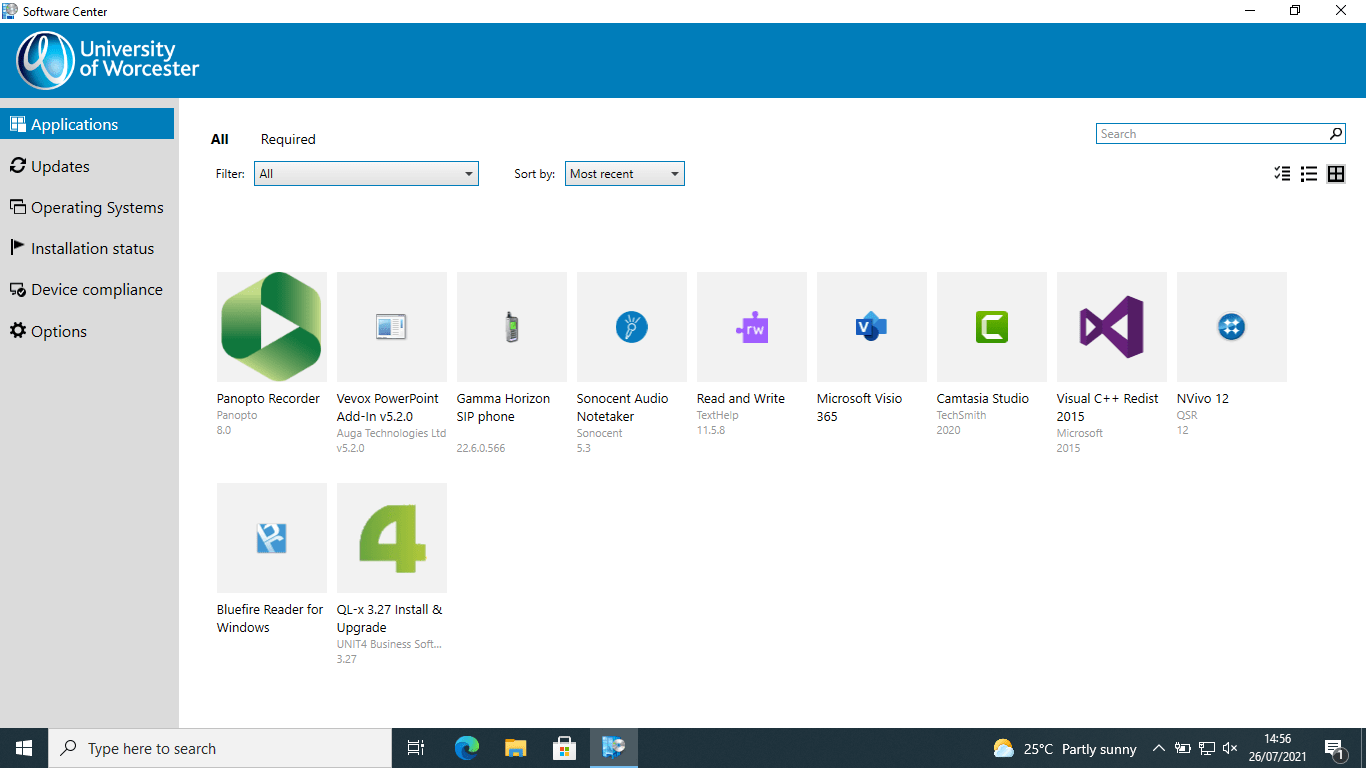Select the Vevox PowerPoint Add-In icon

click(392, 327)
